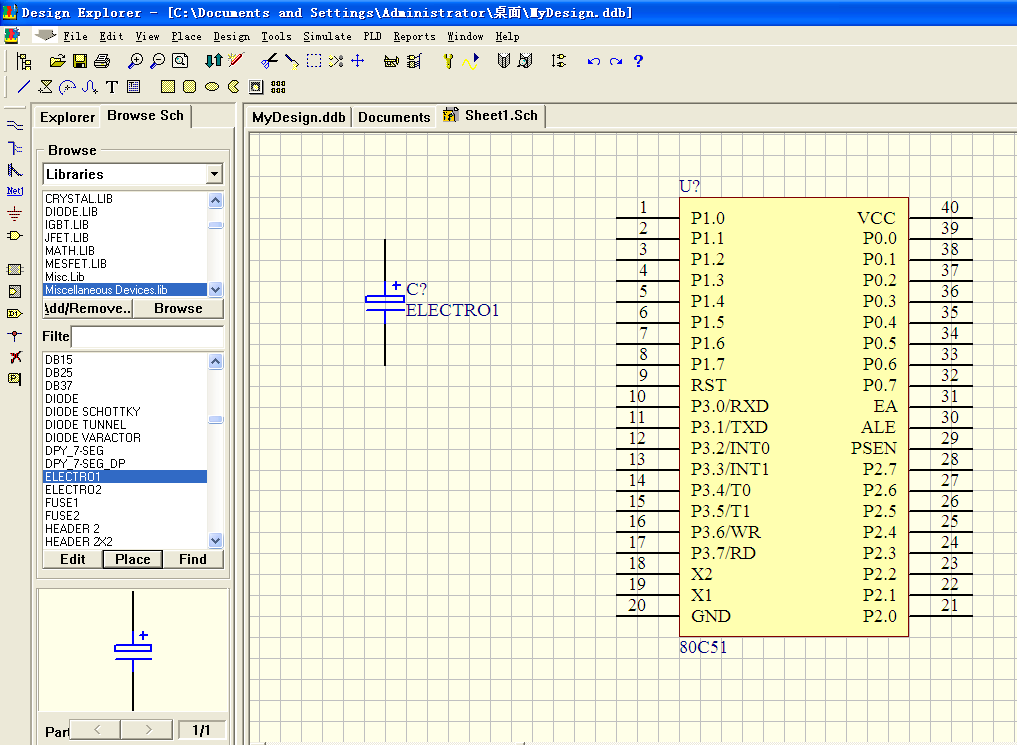
Task: Click into the Filter text field
Action: pyautogui.click(x=146, y=337)
